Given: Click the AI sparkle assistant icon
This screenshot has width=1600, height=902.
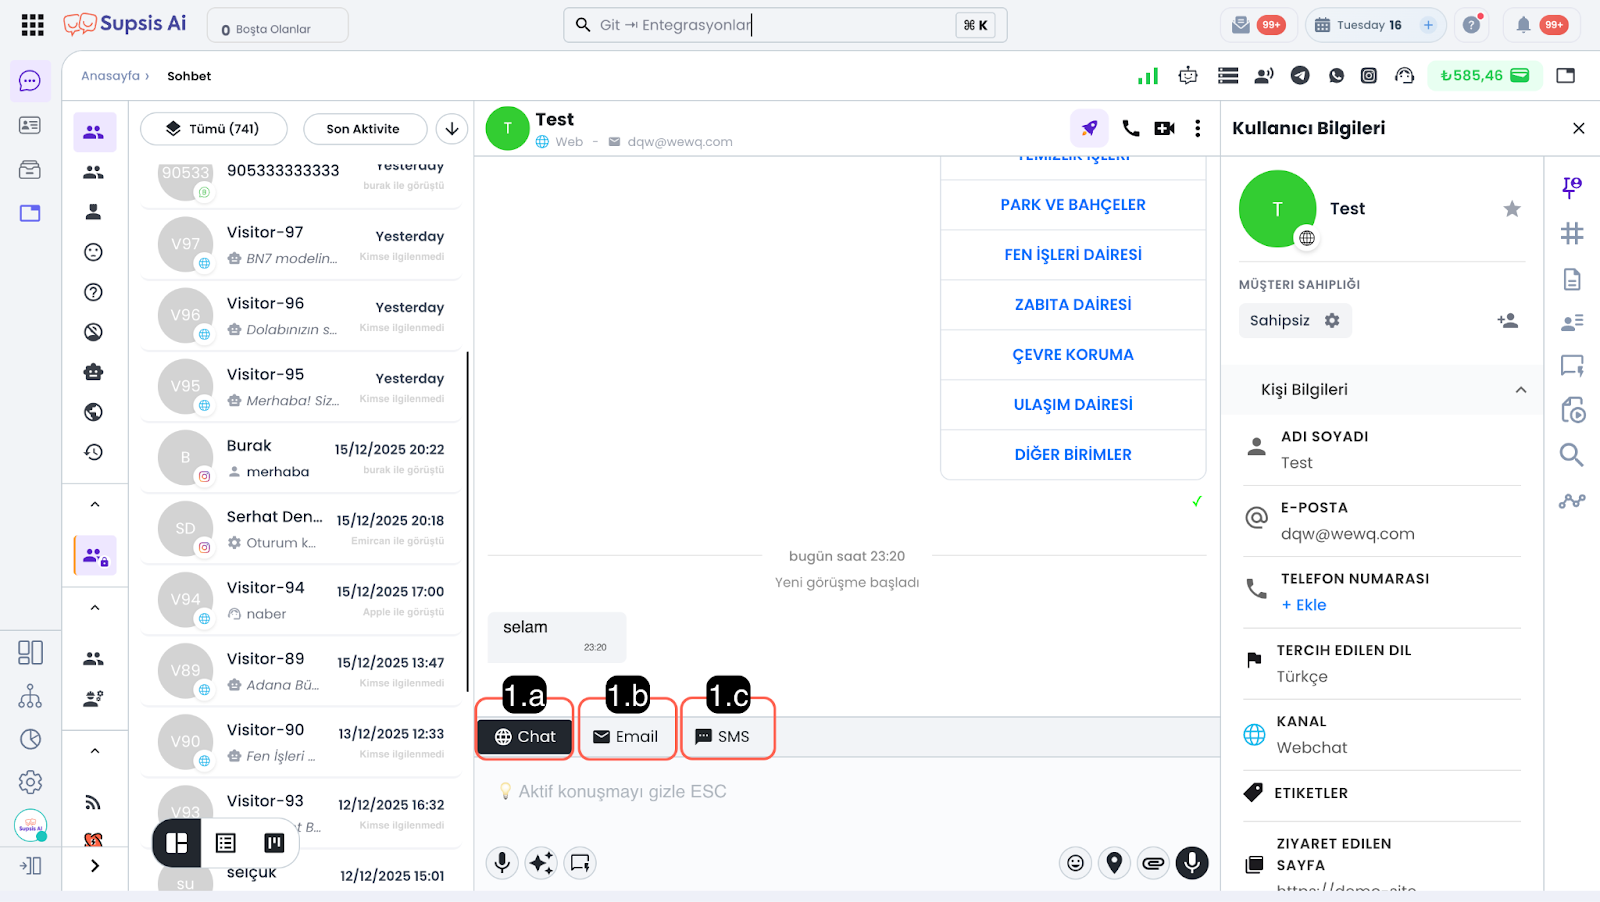Looking at the screenshot, I should click(541, 863).
